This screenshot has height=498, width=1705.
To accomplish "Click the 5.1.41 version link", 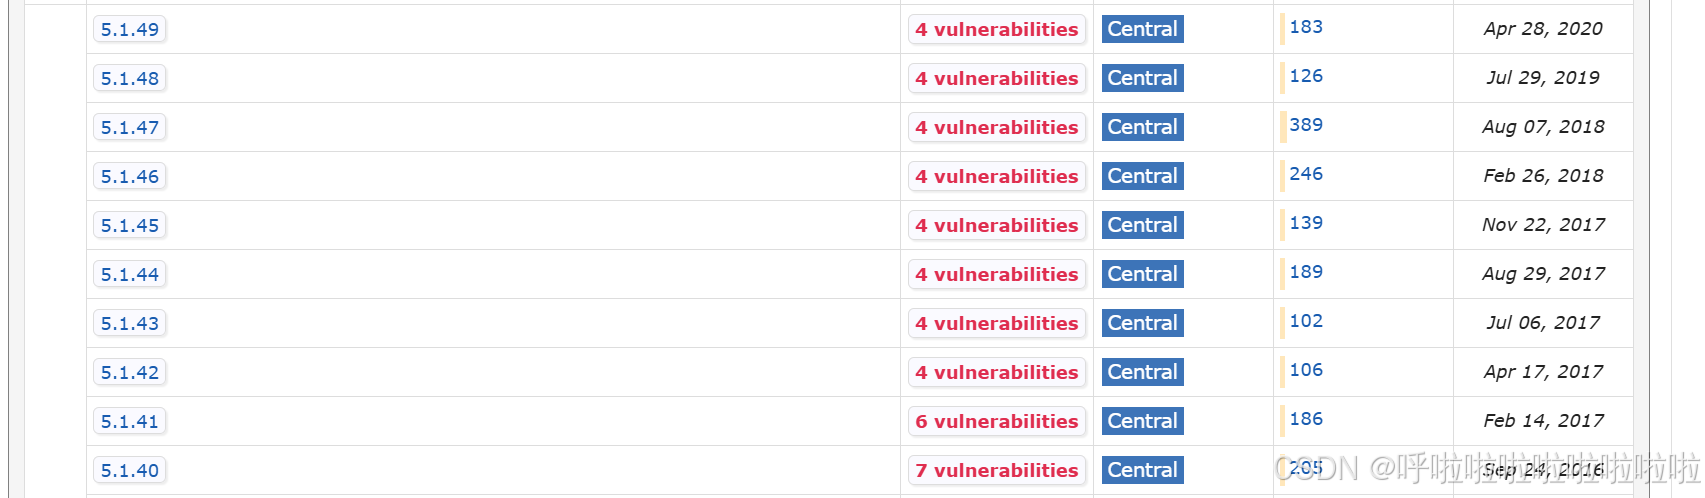I will (130, 421).
